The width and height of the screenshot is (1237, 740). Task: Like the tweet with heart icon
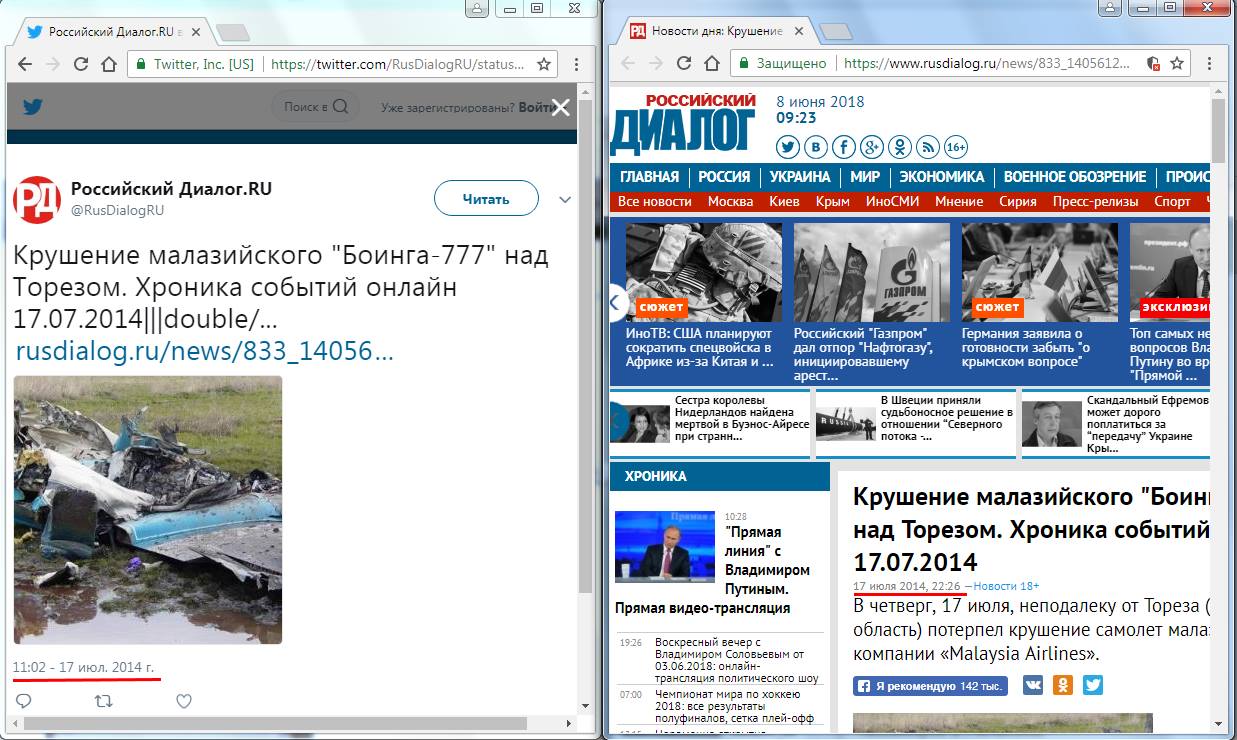[x=183, y=702]
